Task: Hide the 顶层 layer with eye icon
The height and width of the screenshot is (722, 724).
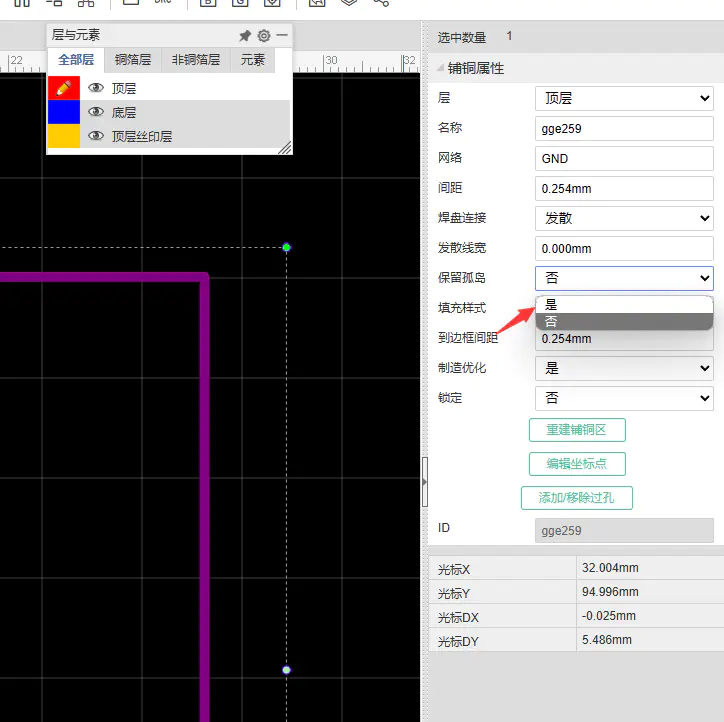Action: (96, 88)
